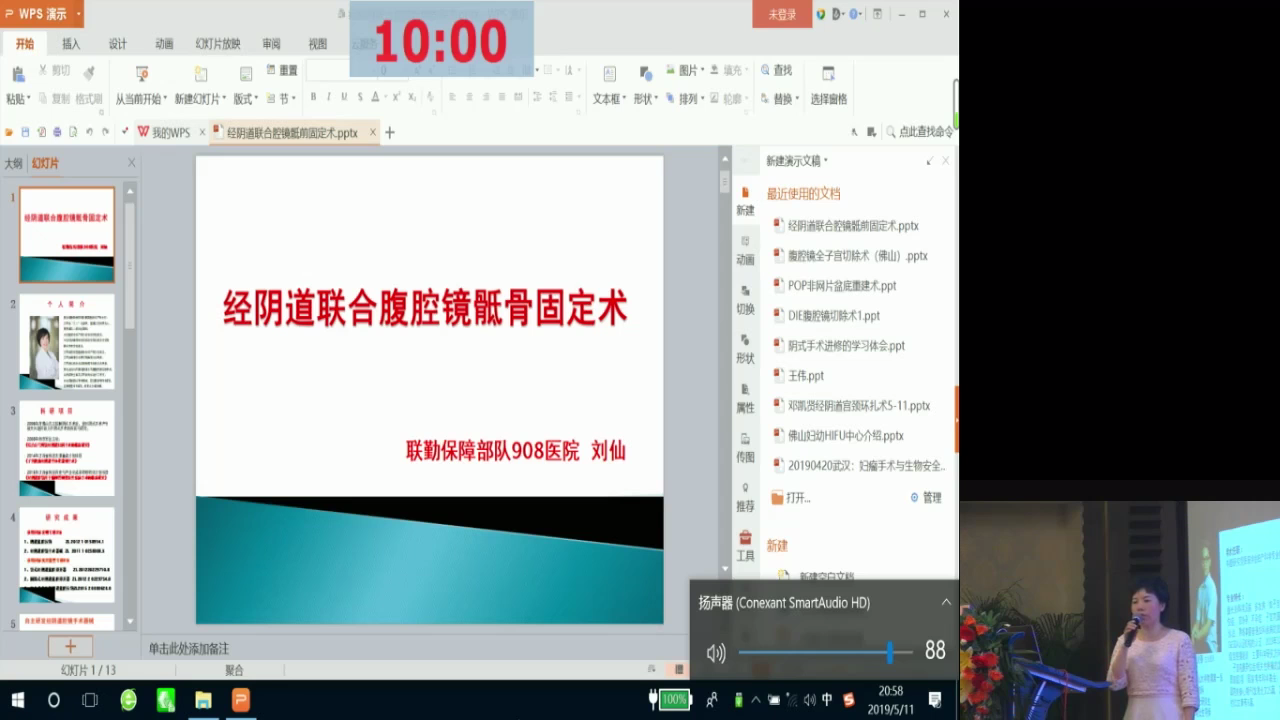This screenshot has height=720, width=1280.
Task: Open the 动画 animation sidebar panel icon
Action: tap(745, 249)
